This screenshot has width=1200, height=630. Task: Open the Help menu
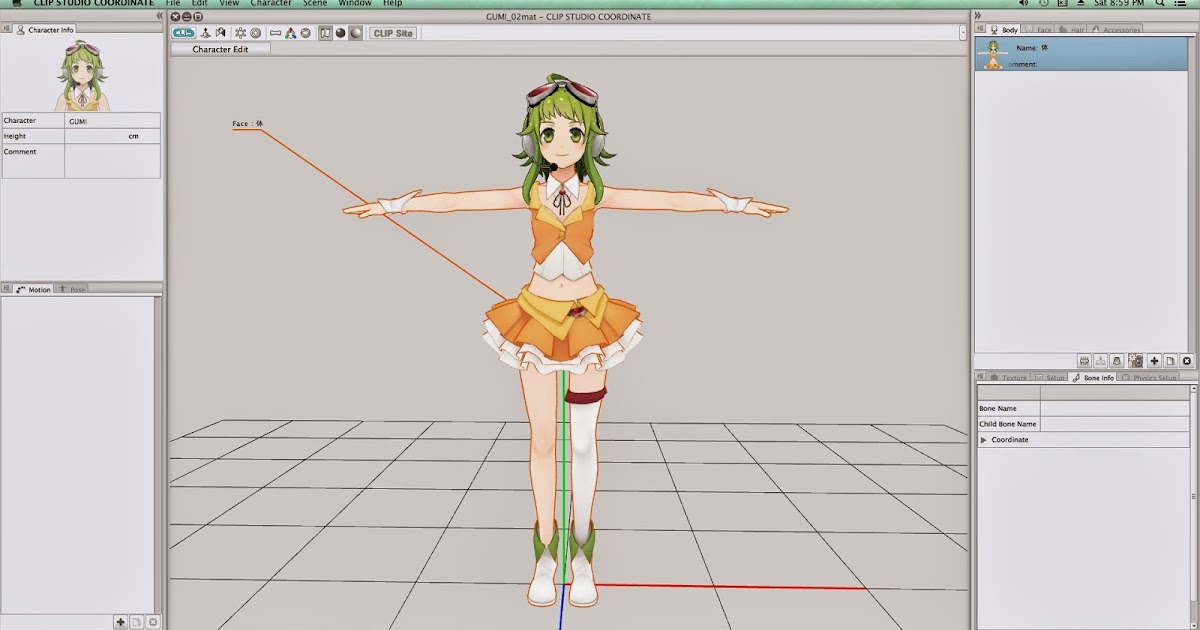point(392,3)
